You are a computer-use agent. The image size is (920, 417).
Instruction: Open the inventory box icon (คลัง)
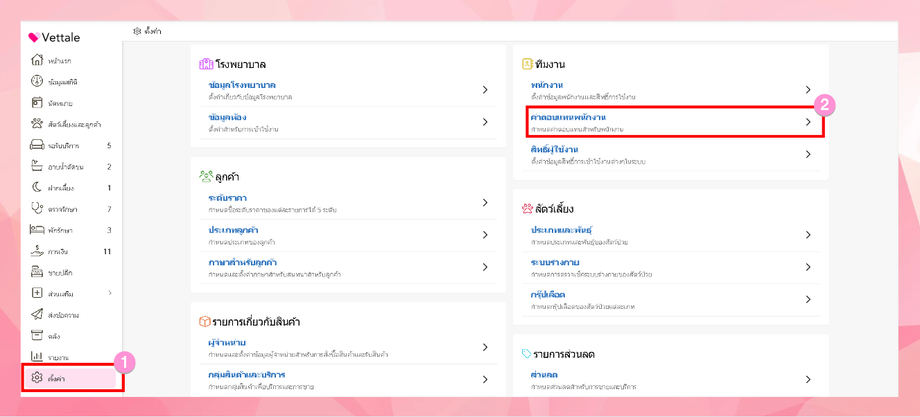(37, 336)
